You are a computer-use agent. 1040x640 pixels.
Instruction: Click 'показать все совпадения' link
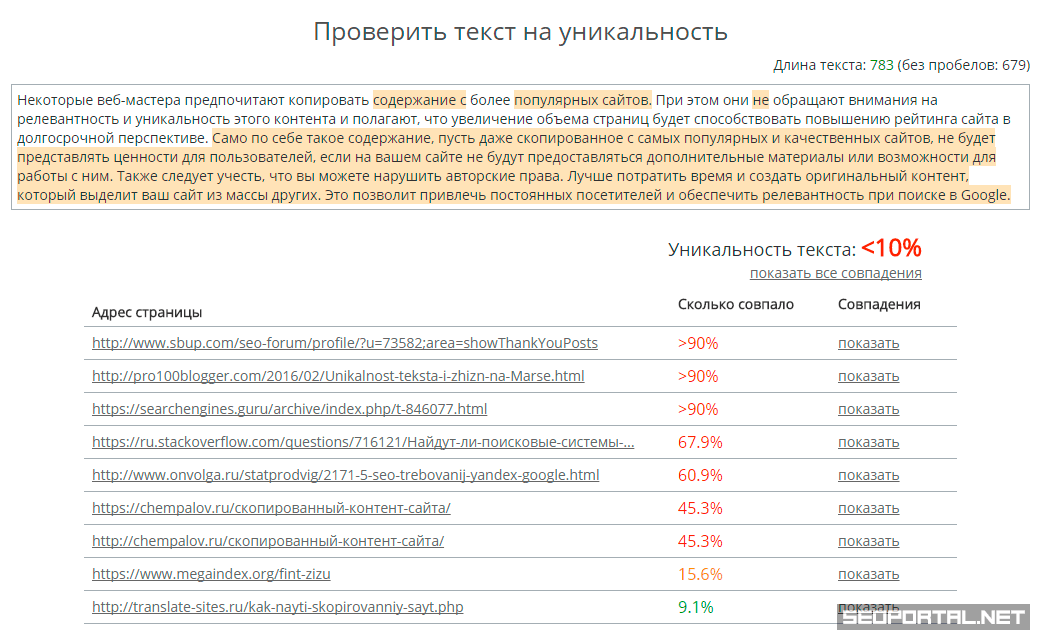pos(835,273)
